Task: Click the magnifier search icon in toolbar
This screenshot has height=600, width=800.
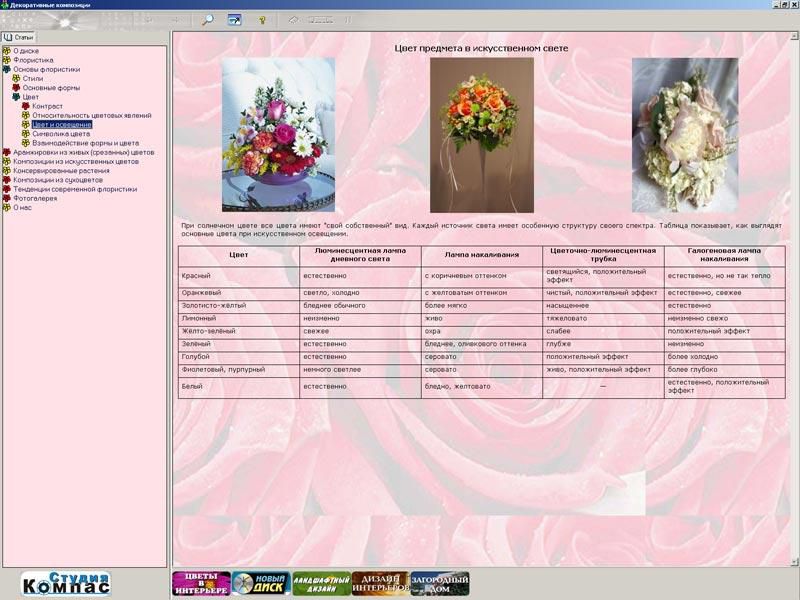Action: (208, 19)
